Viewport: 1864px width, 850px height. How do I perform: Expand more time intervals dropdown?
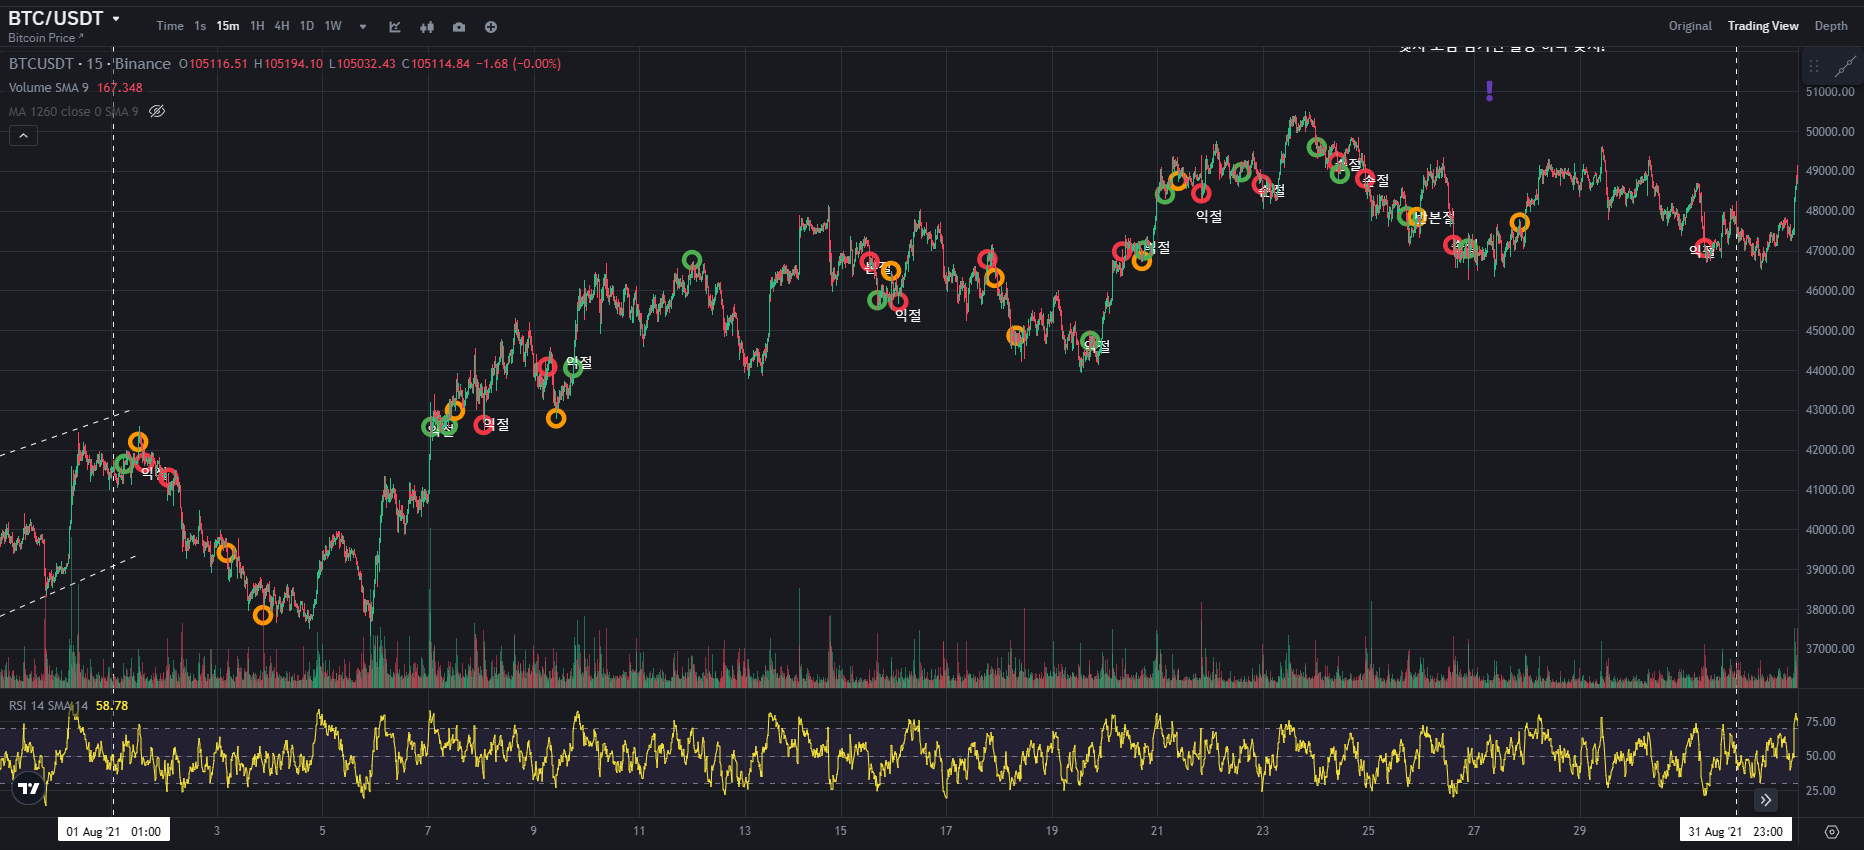363,27
